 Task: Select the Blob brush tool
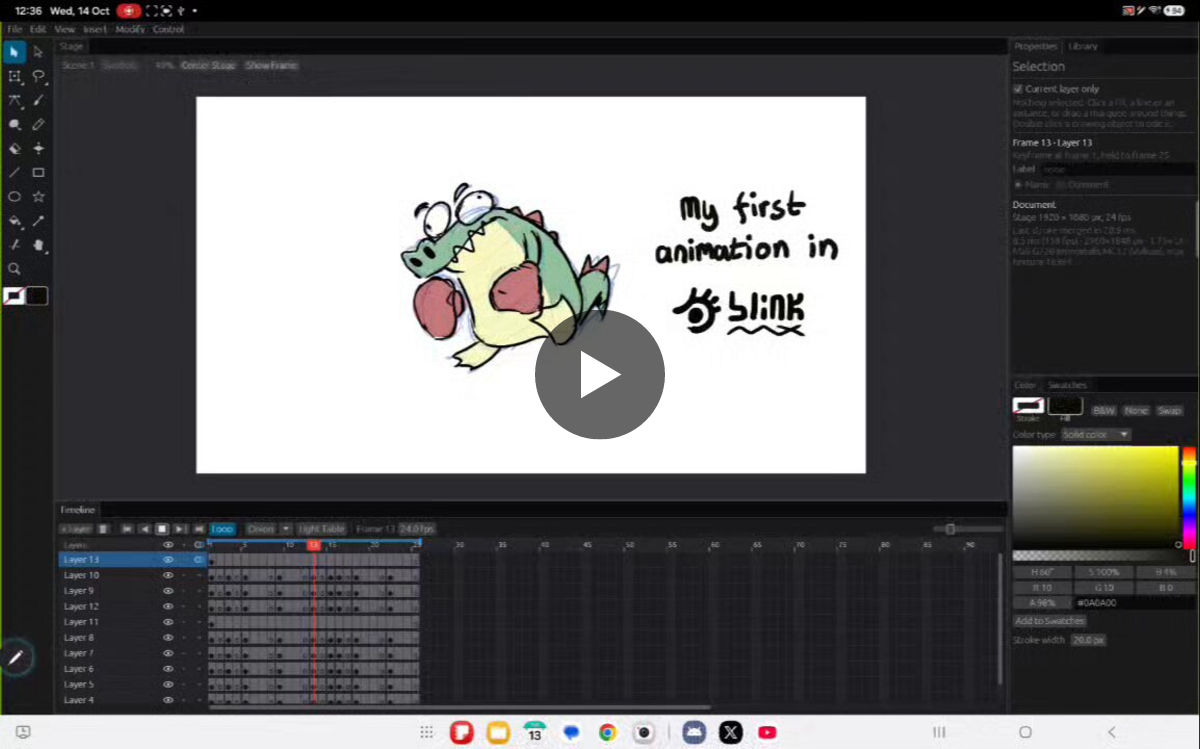(14, 124)
